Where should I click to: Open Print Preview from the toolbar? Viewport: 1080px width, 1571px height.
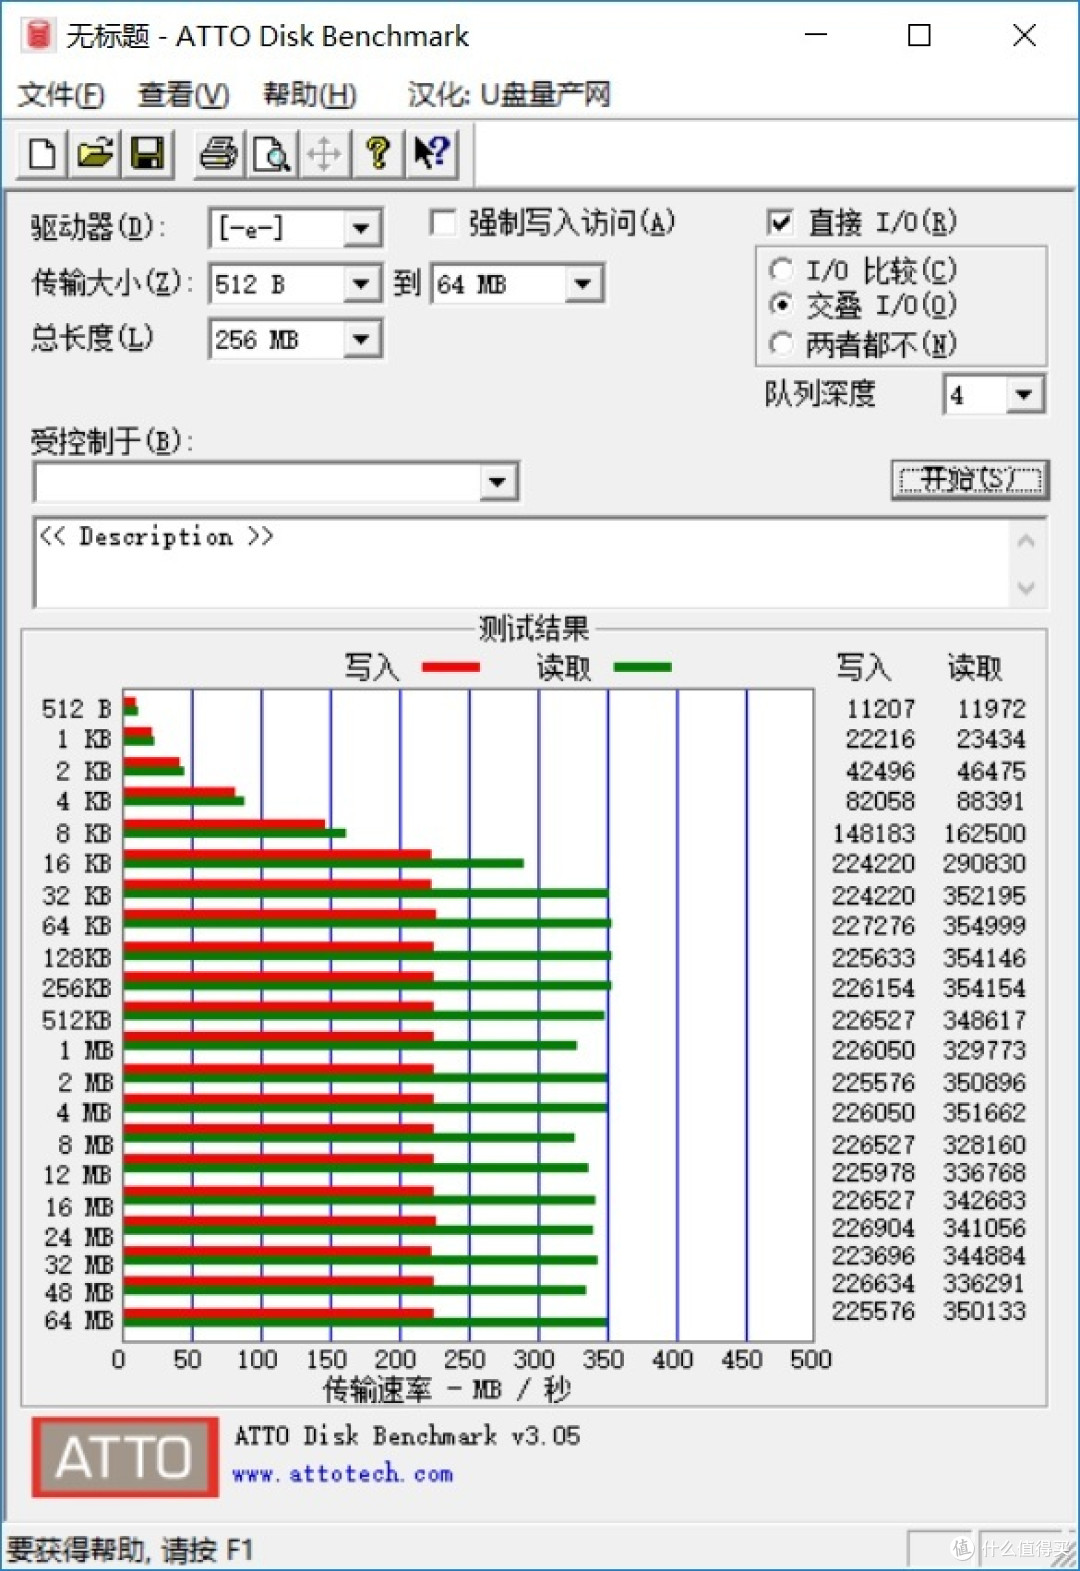coord(272,155)
